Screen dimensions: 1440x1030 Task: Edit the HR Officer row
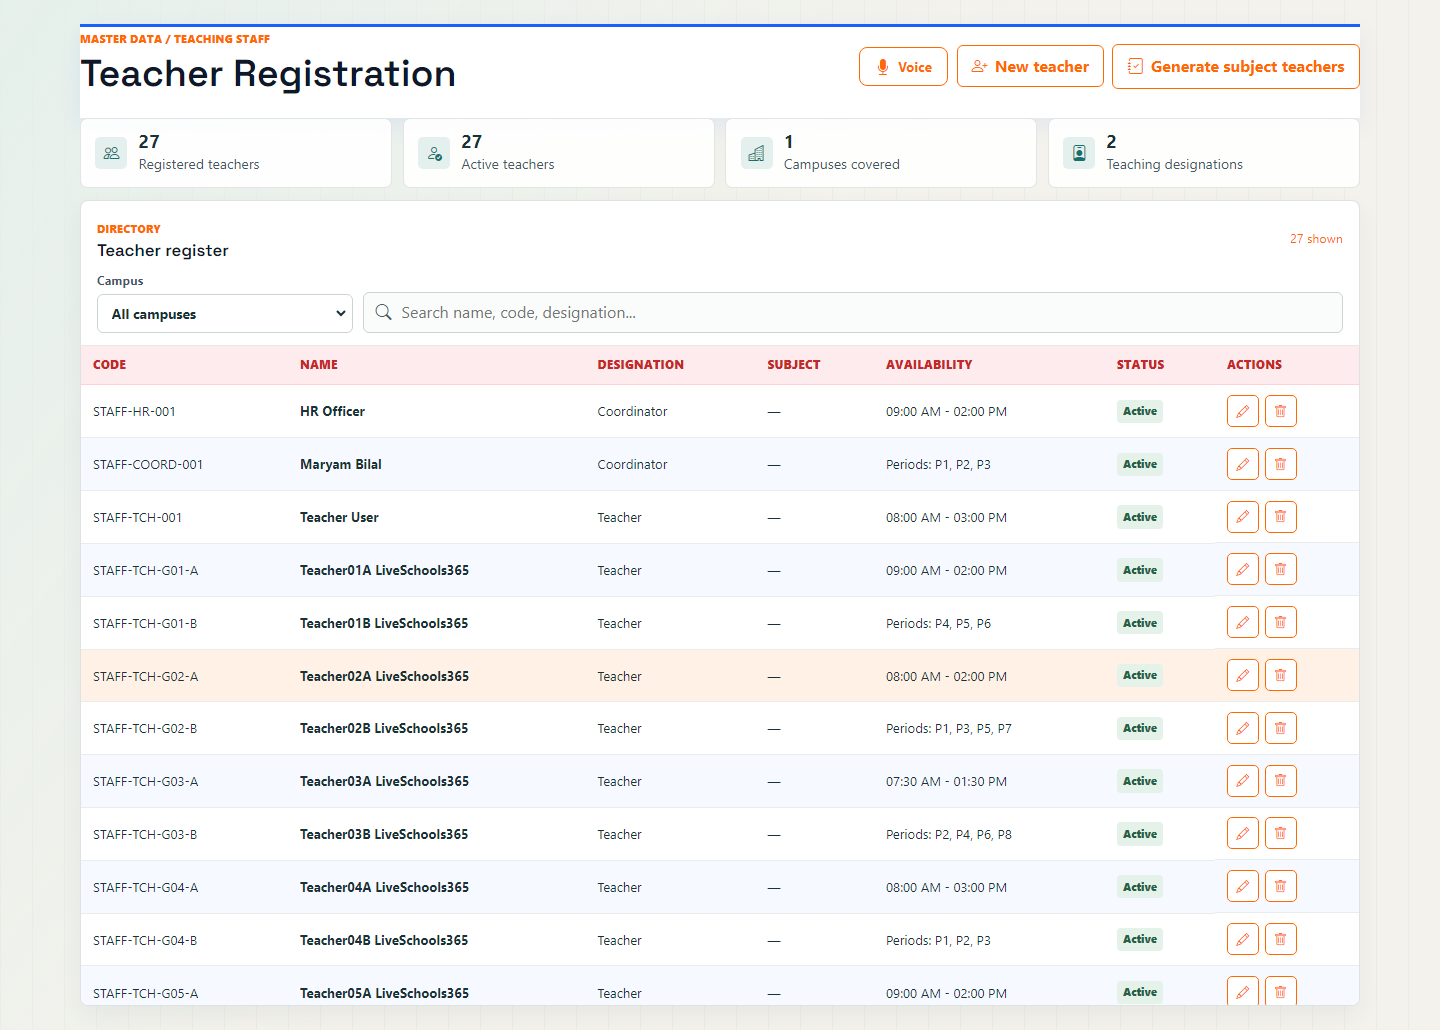[1242, 411]
